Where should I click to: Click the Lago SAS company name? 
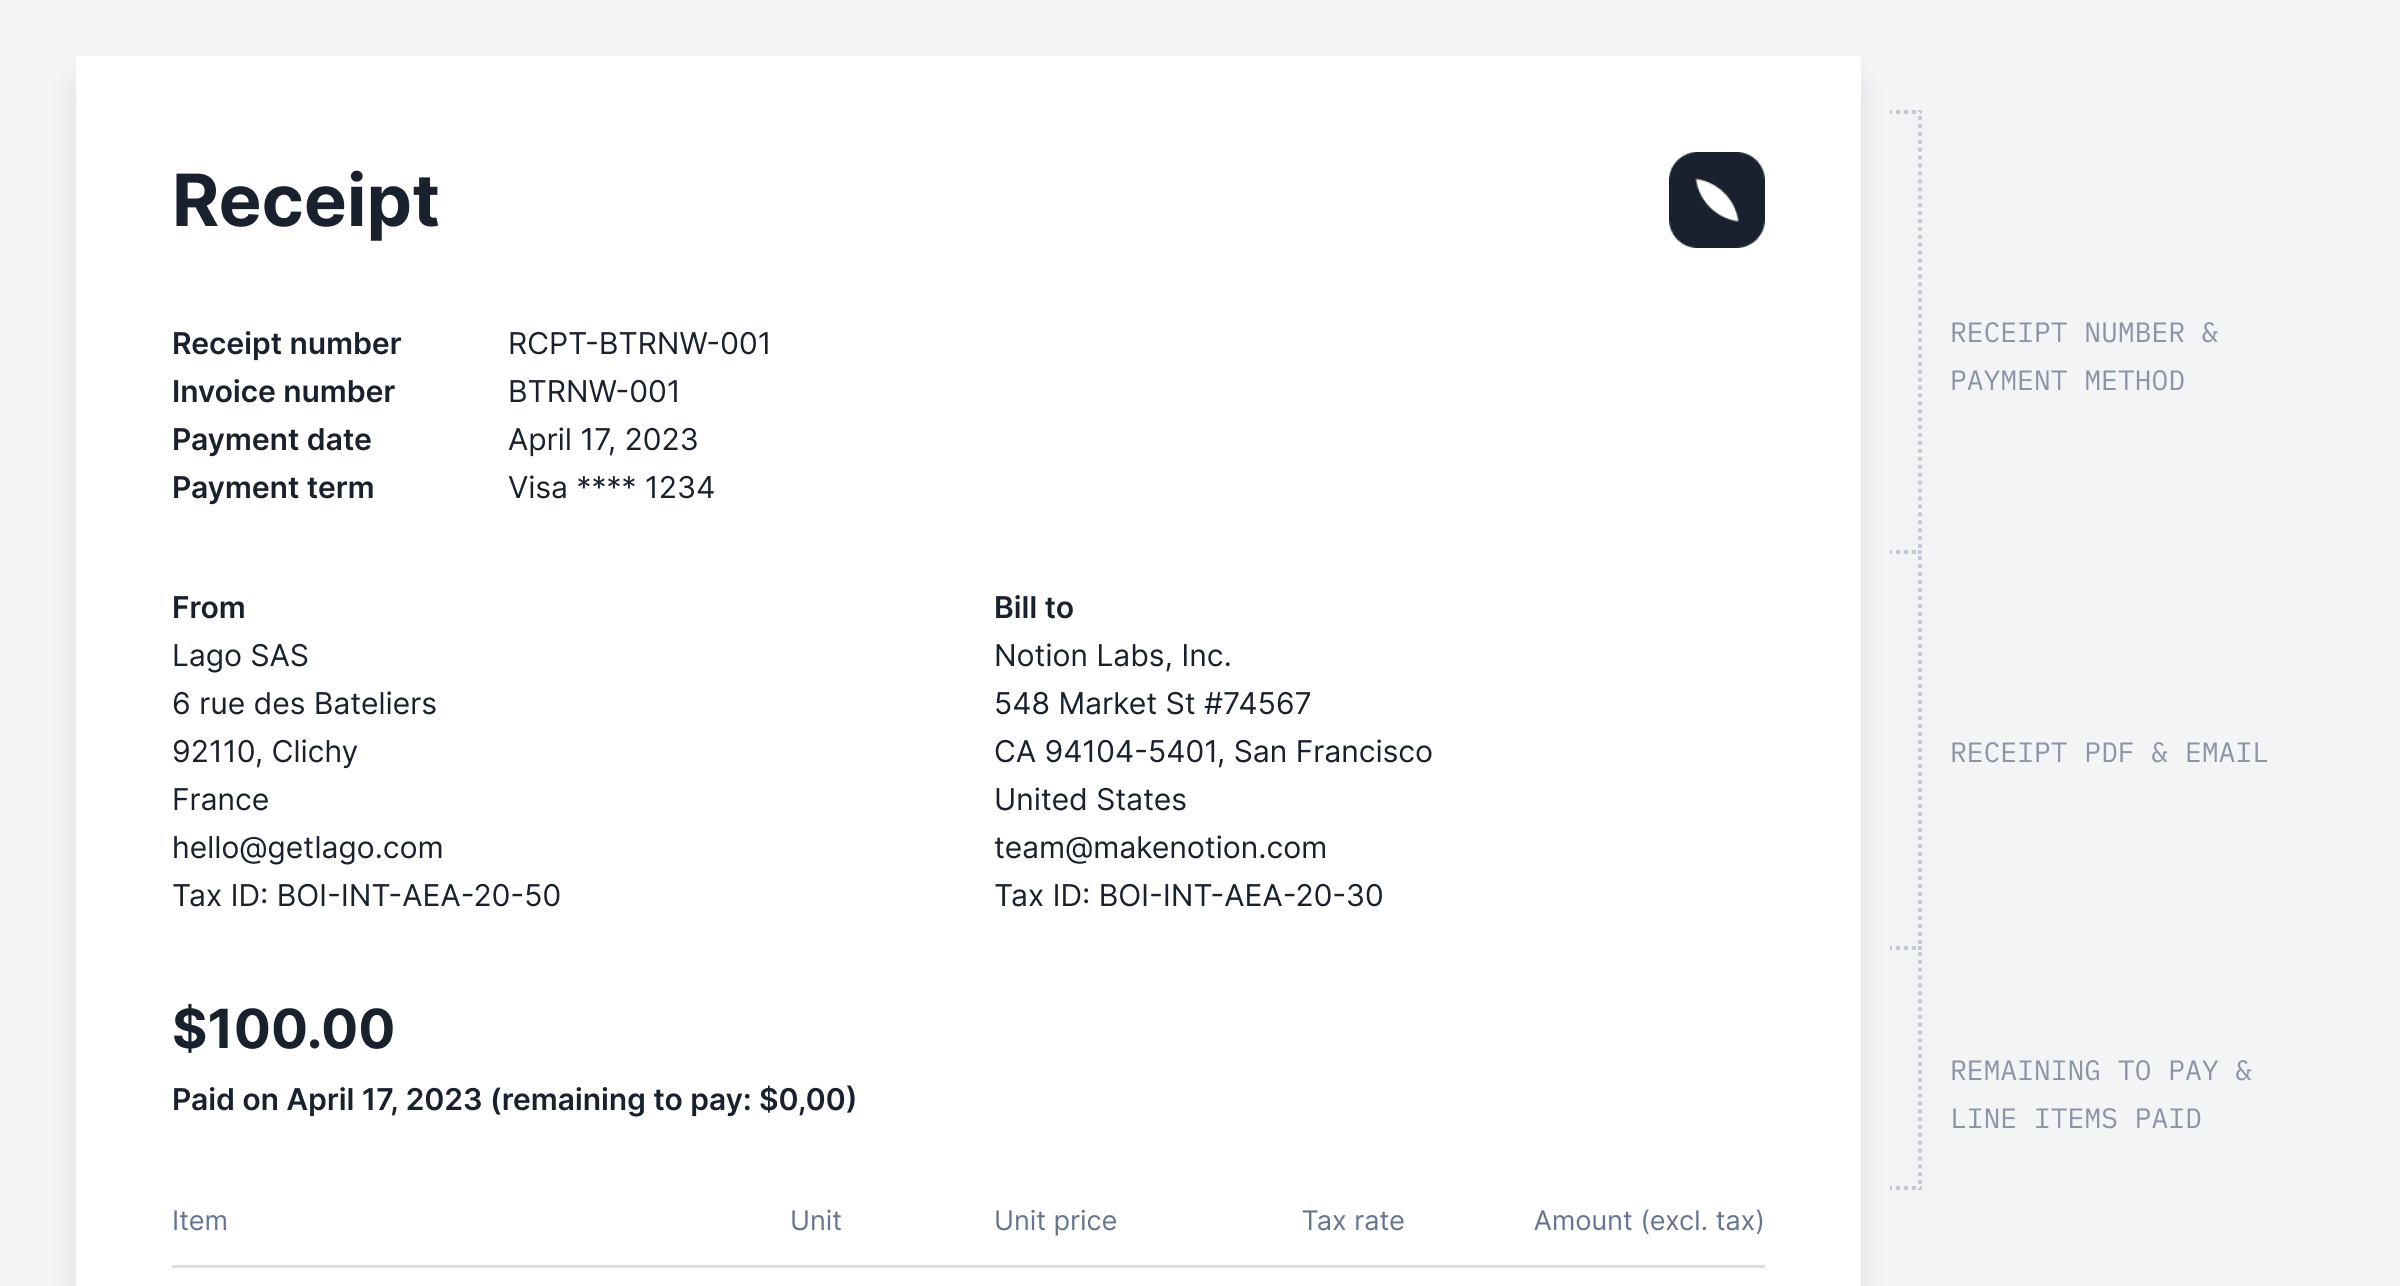(240, 656)
